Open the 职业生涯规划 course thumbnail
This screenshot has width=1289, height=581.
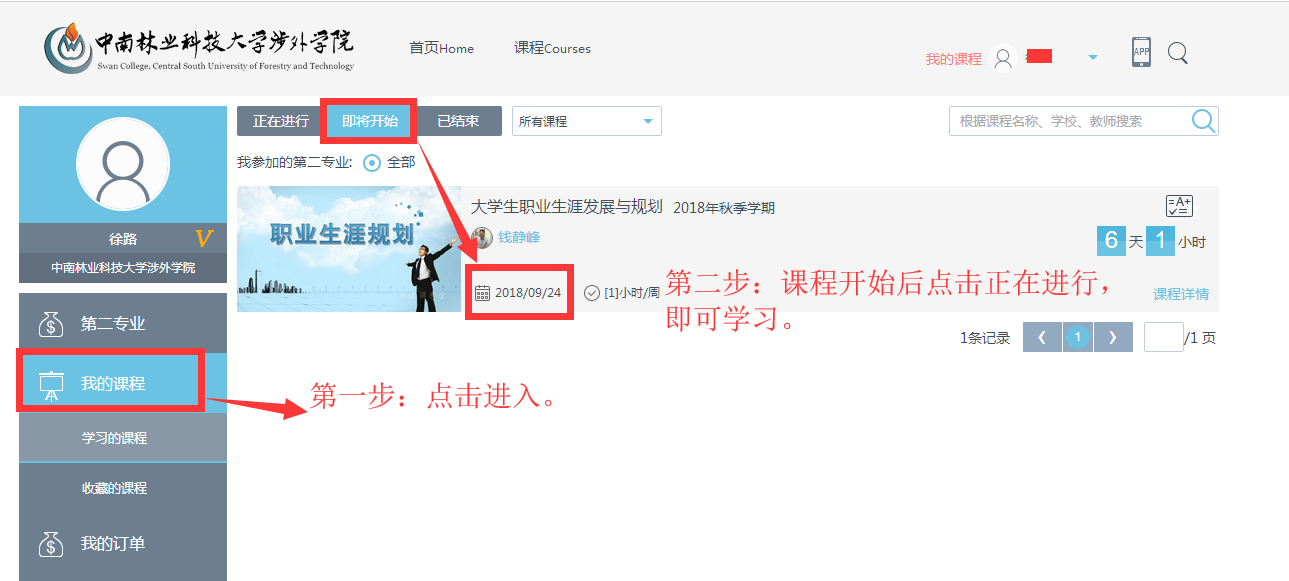click(348, 248)
